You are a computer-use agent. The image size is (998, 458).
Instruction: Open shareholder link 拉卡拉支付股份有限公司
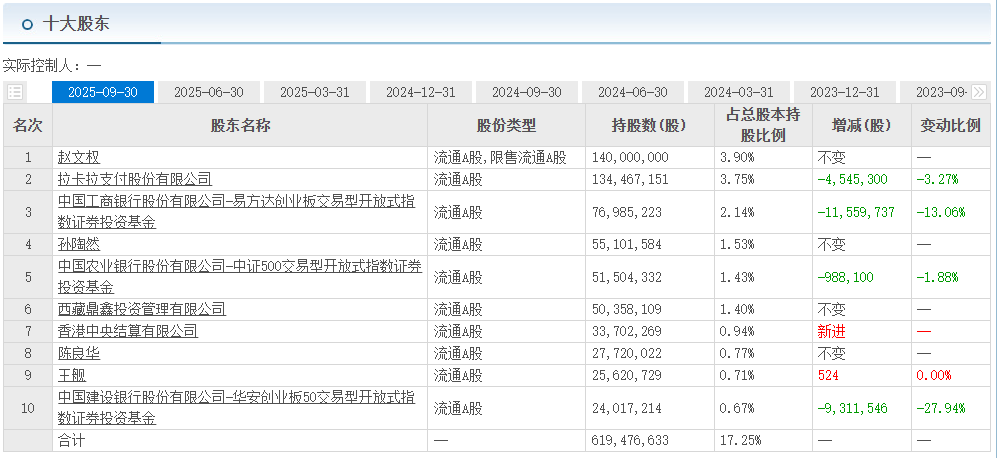coord(135,179)
